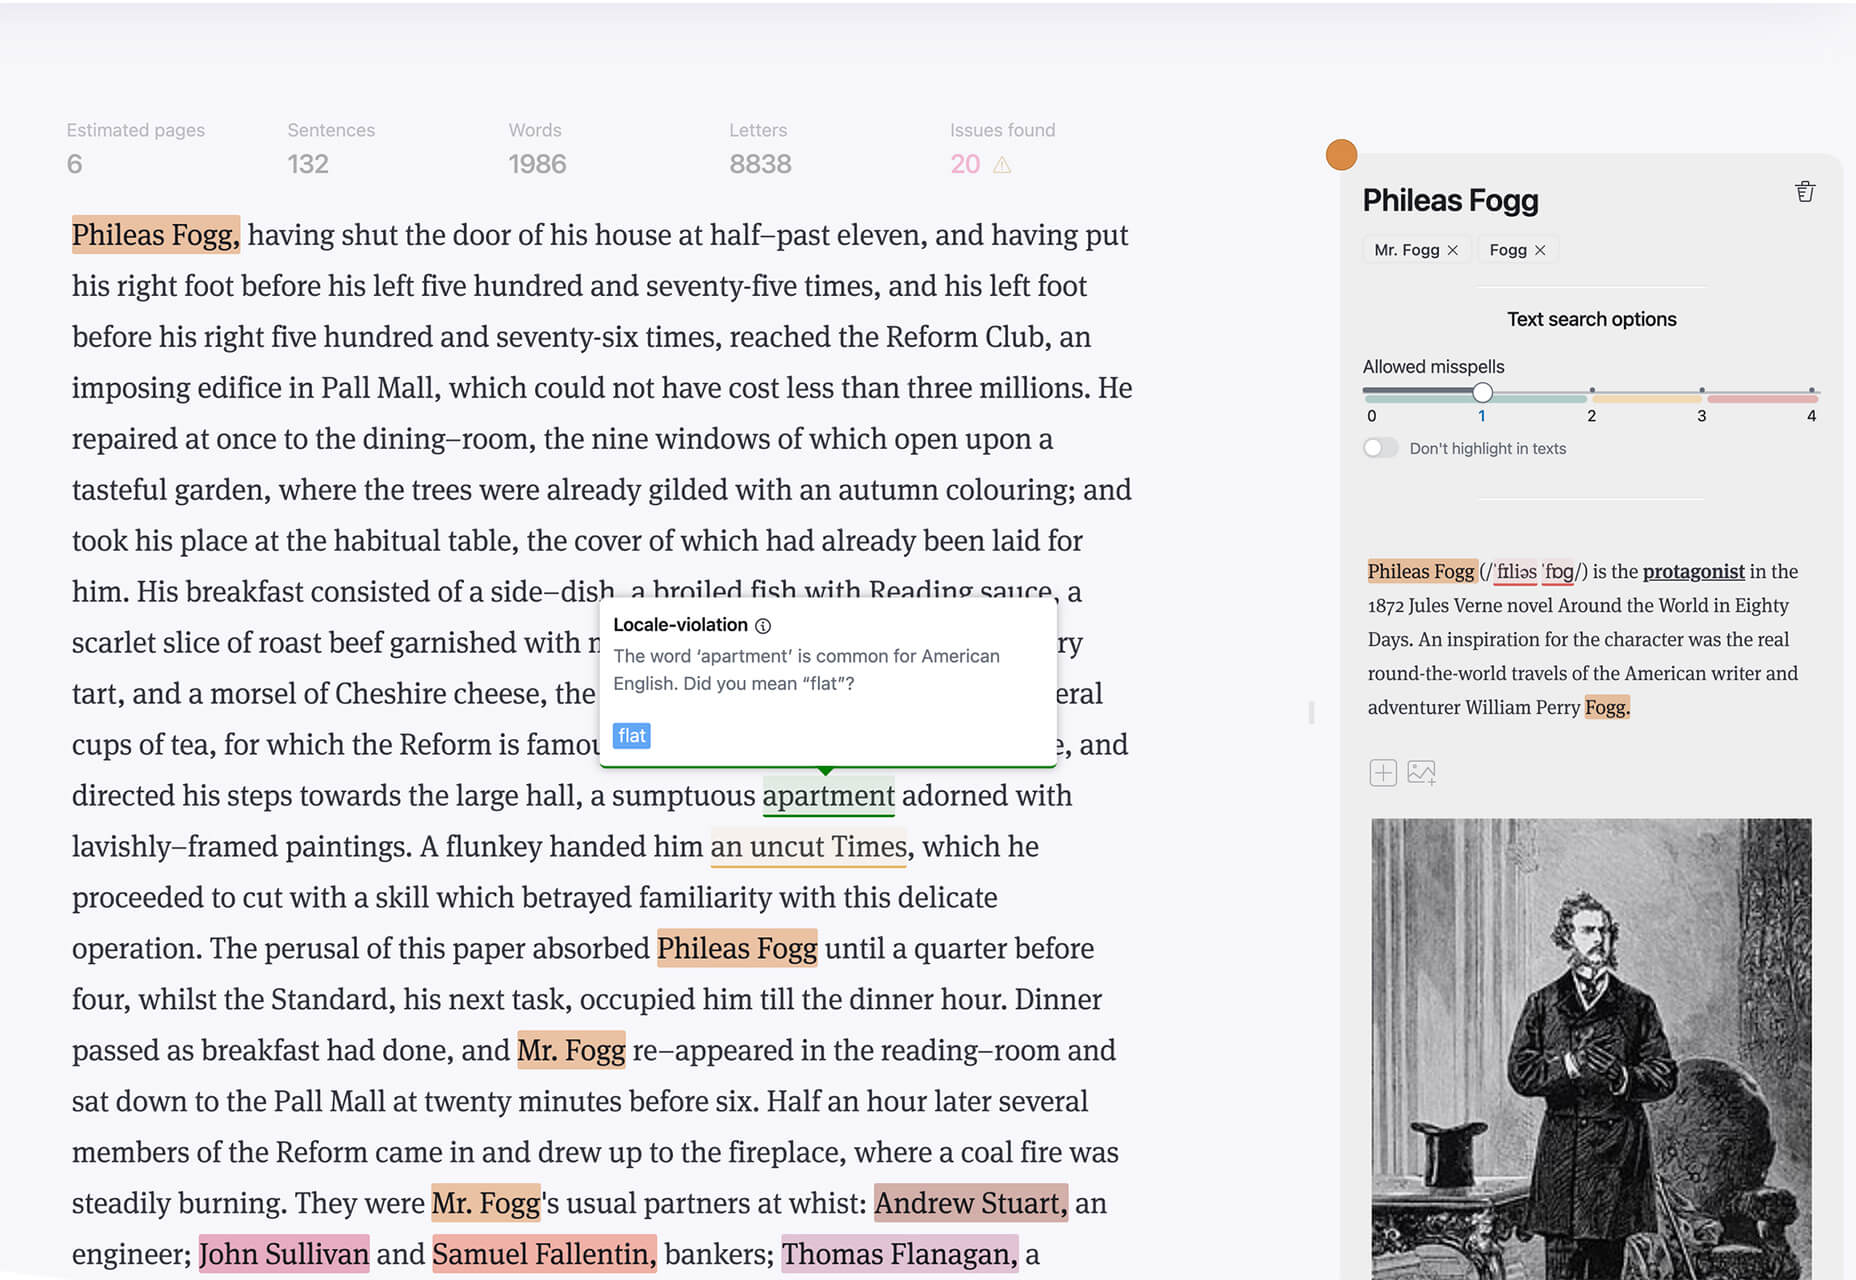Click the Issues found count of 20
The width and height of the screenshot is (1856, 1280).
pos(964,165)
